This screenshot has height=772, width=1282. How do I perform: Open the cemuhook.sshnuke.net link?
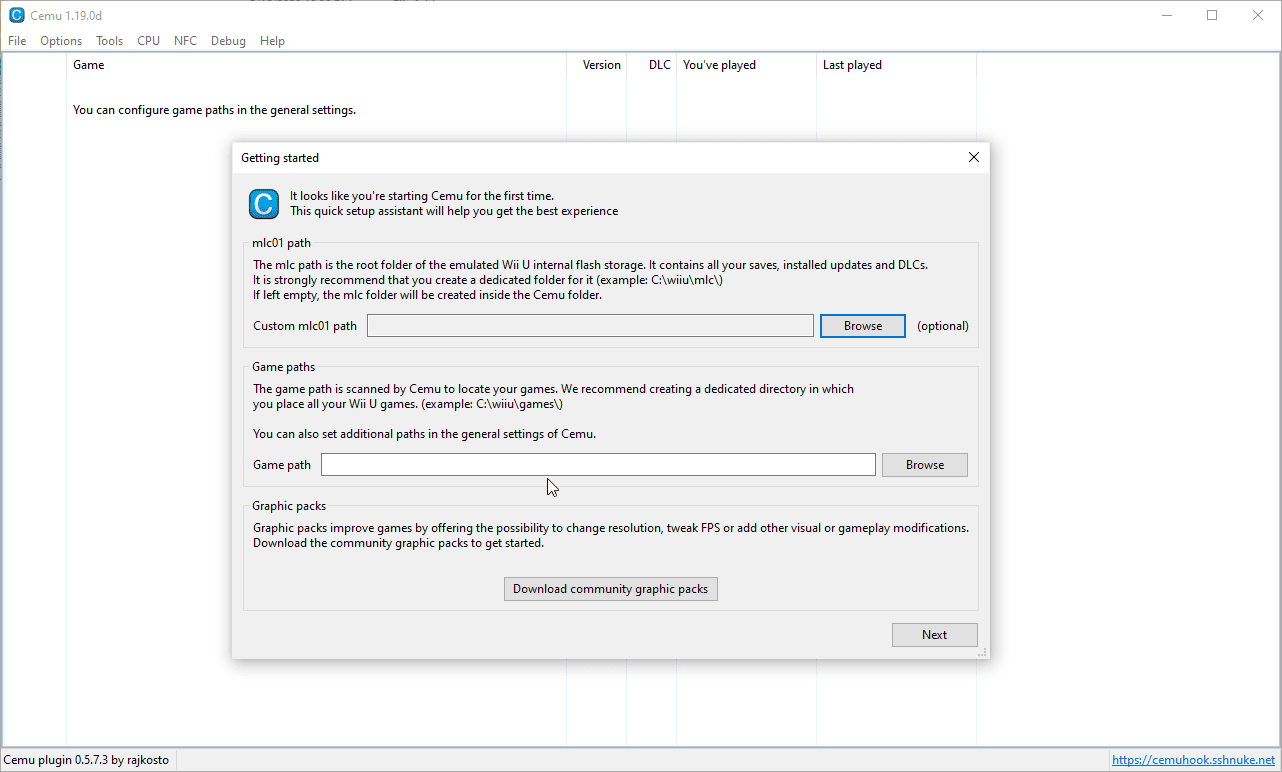[x=1193, y=760]
